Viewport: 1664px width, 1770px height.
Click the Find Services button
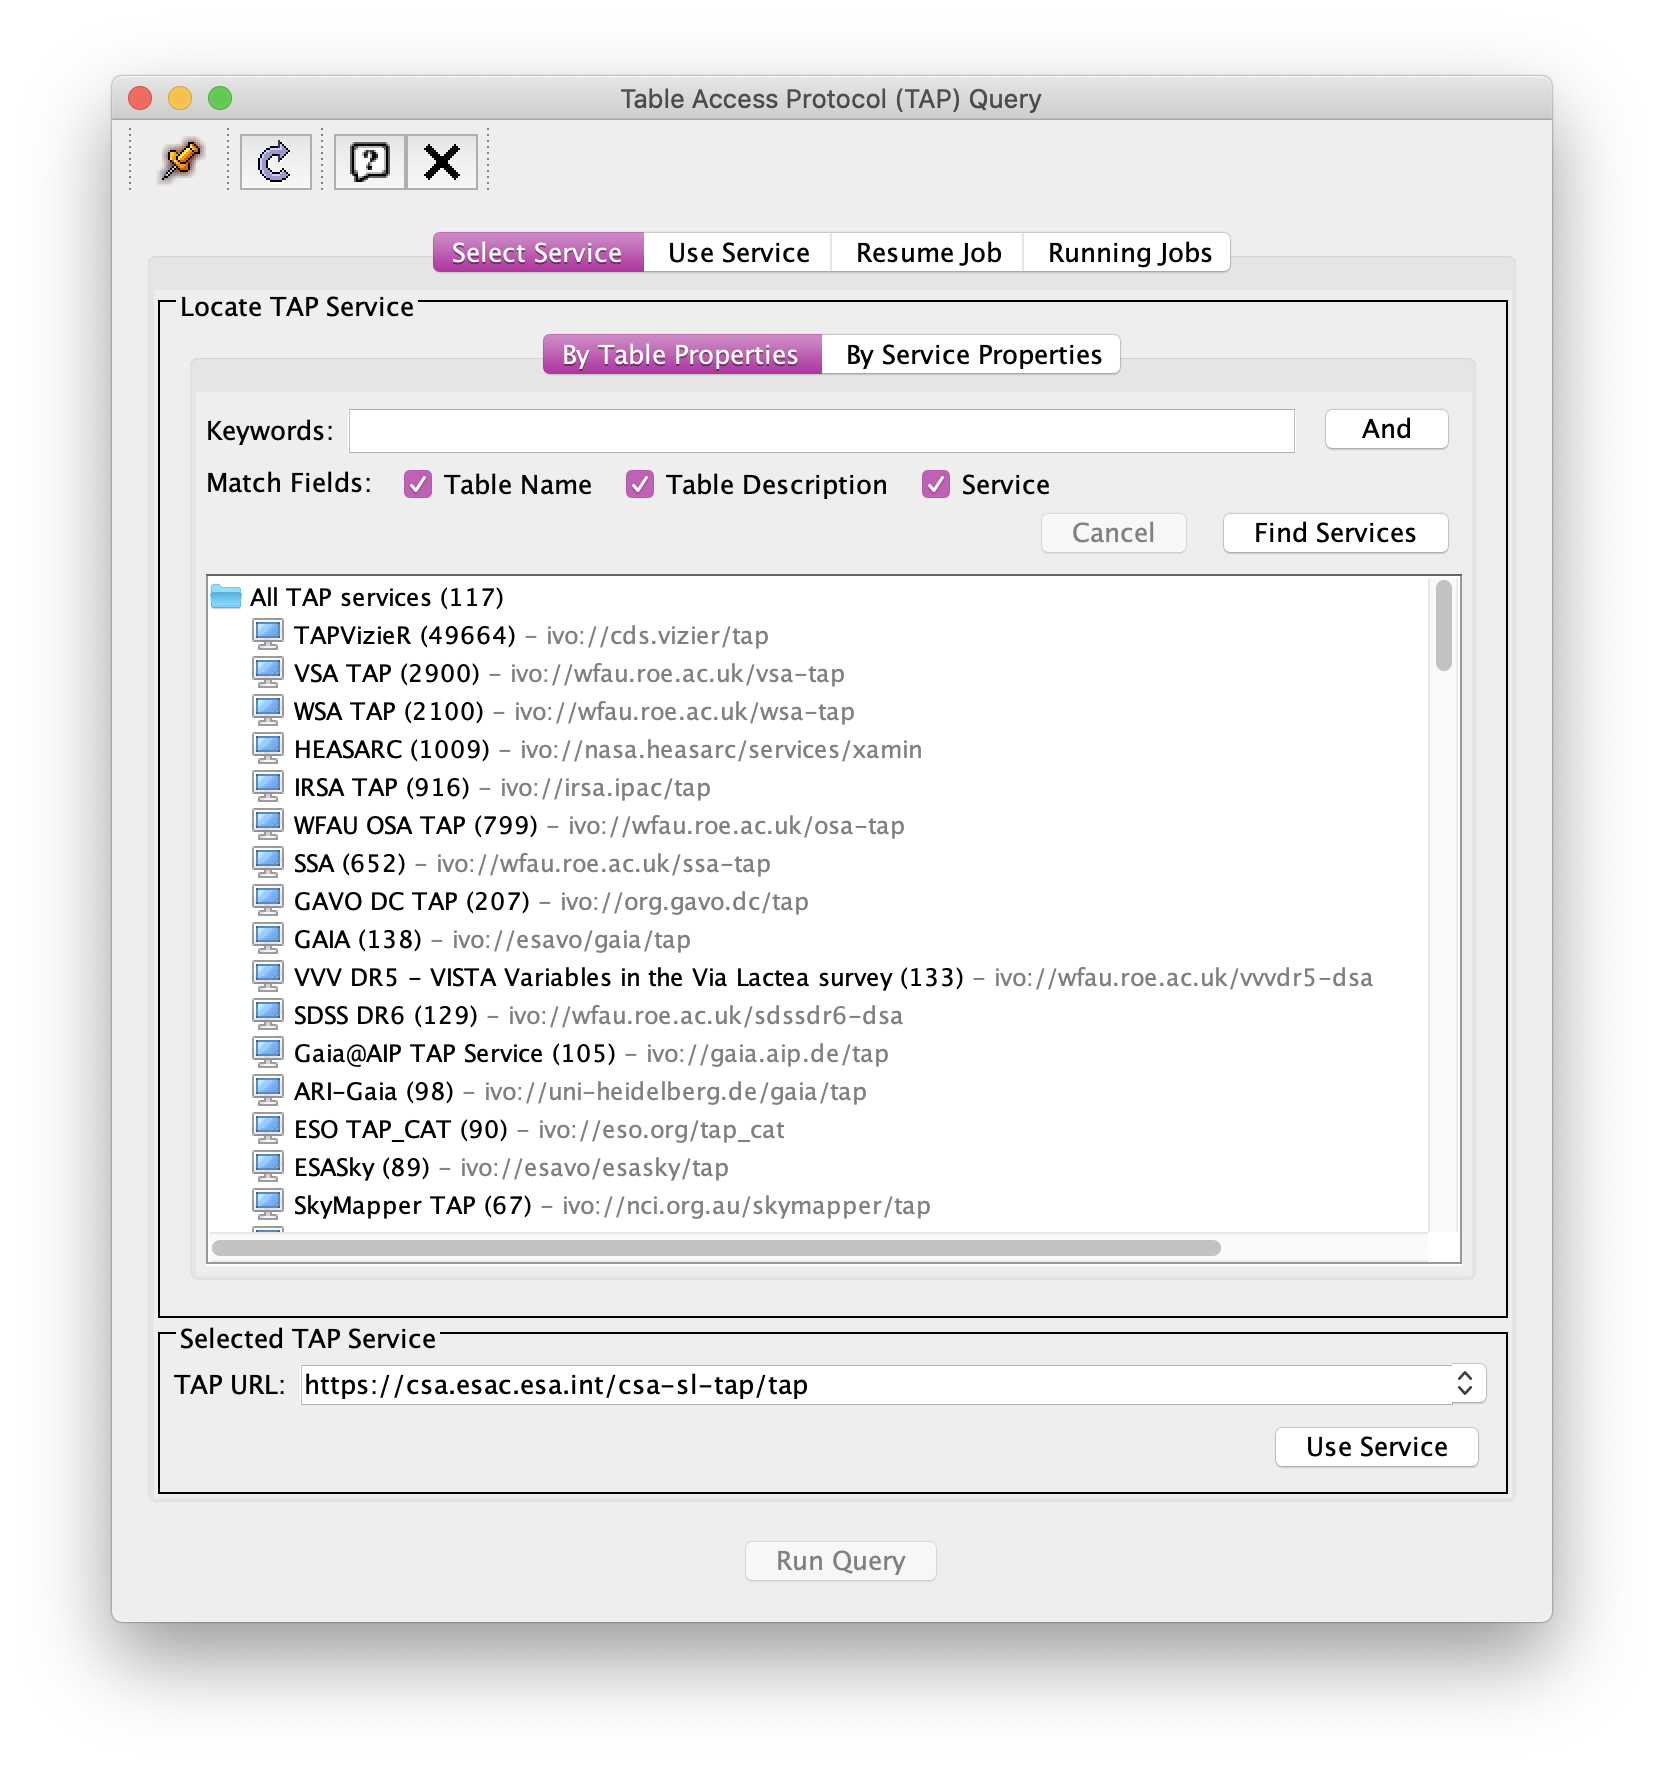coord(1335,533)
